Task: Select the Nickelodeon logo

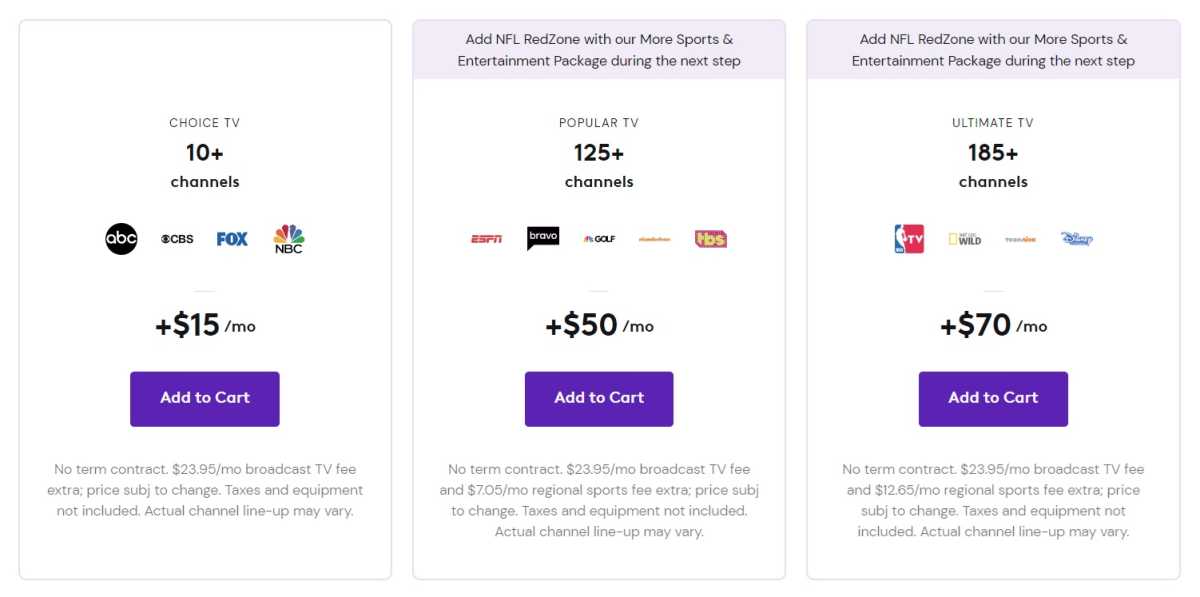Action: pyautogui.click(x=654, y=238)
